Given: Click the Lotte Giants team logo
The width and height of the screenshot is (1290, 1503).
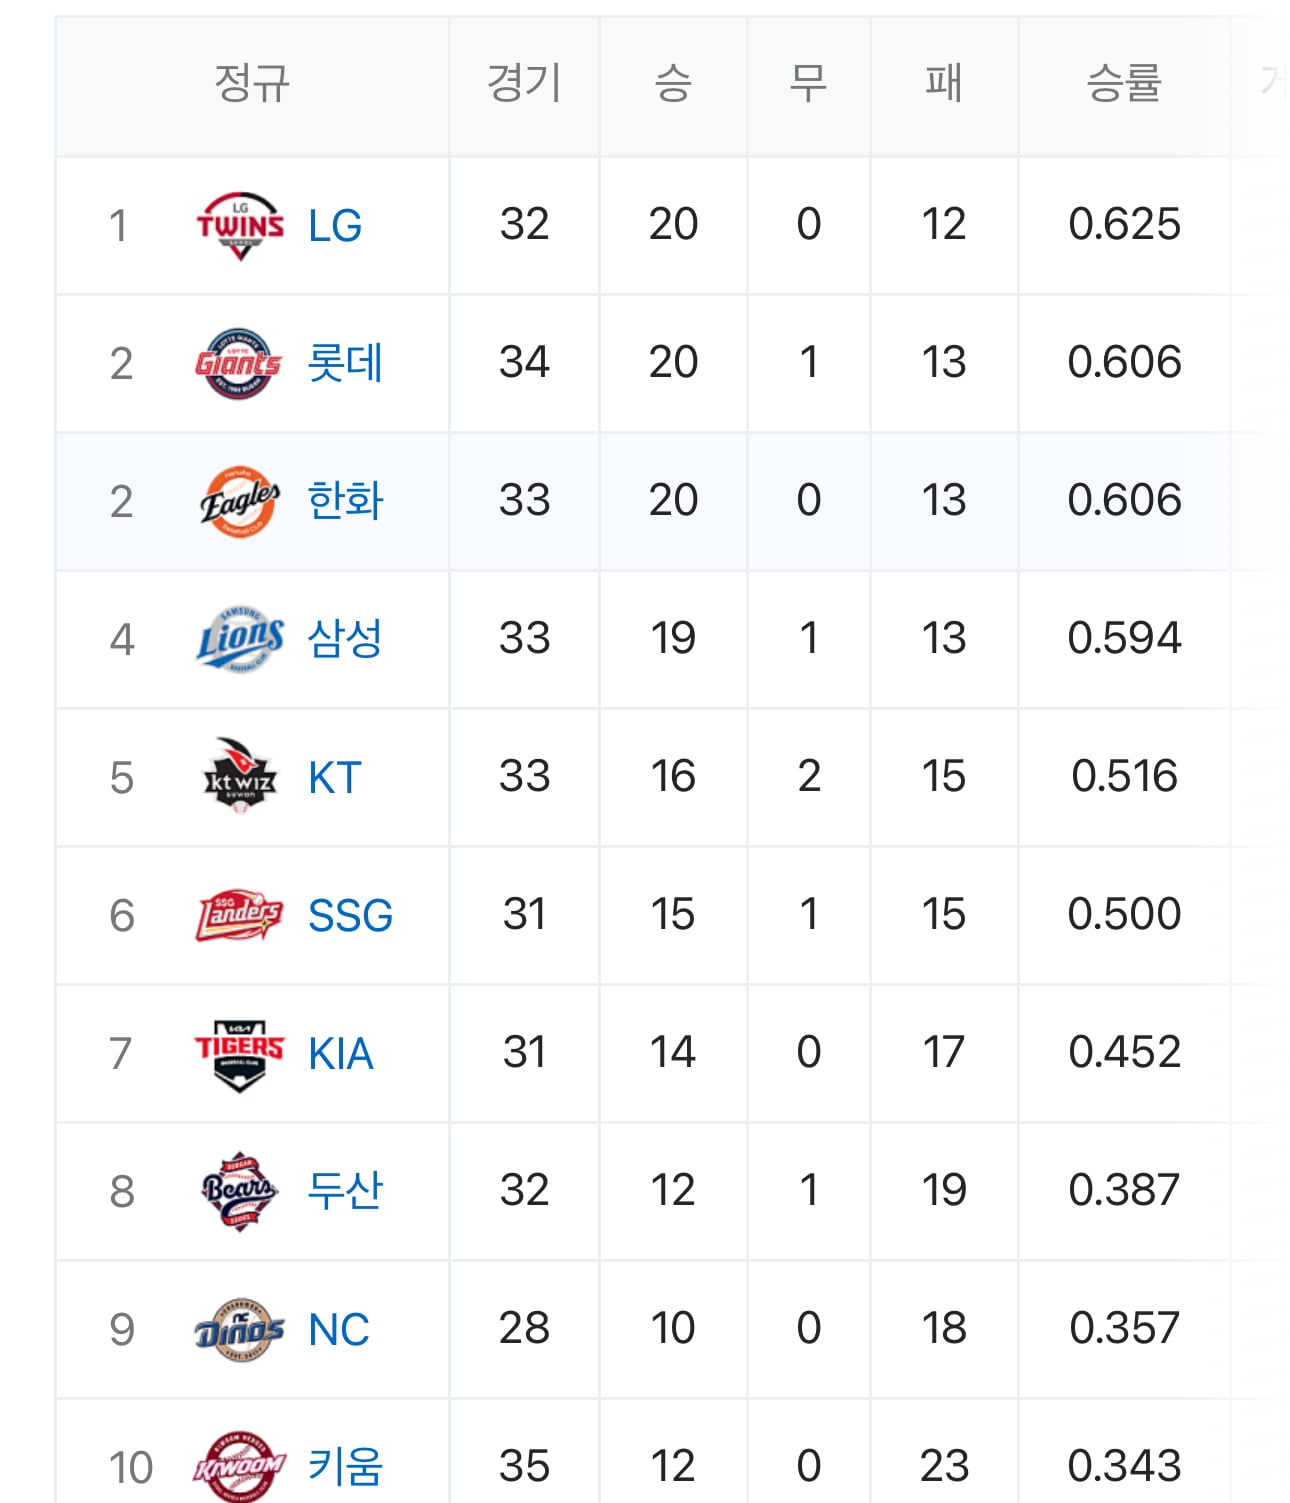Looking at the screenshot, I should (x=239, y=363).
